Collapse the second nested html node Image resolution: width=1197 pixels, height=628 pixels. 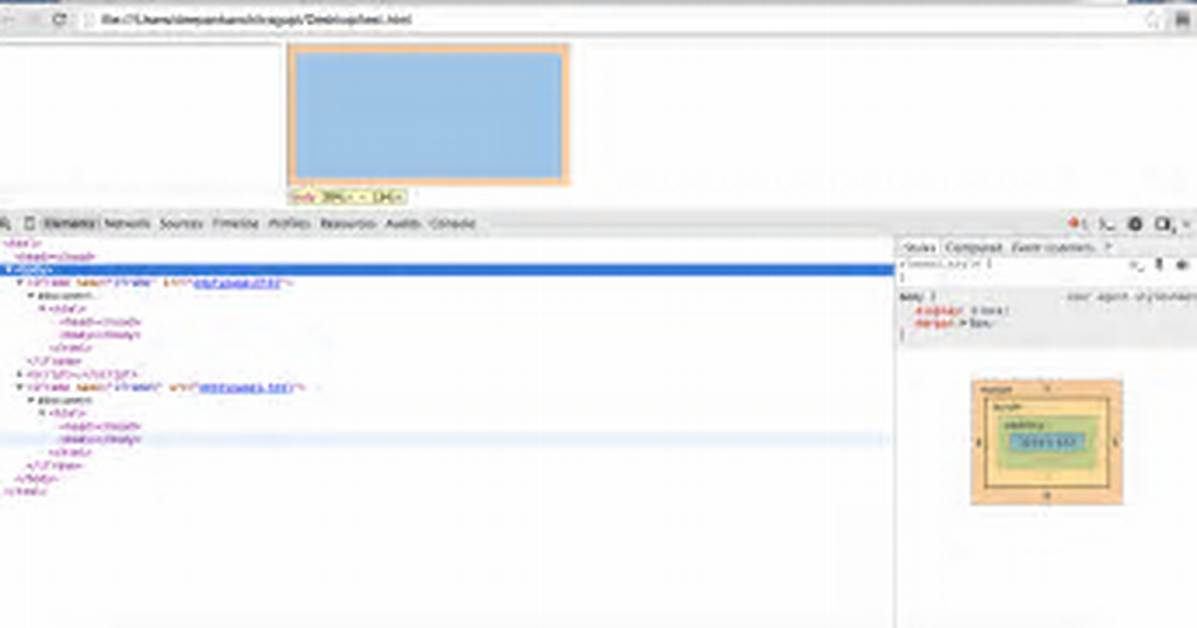point(43,413)
